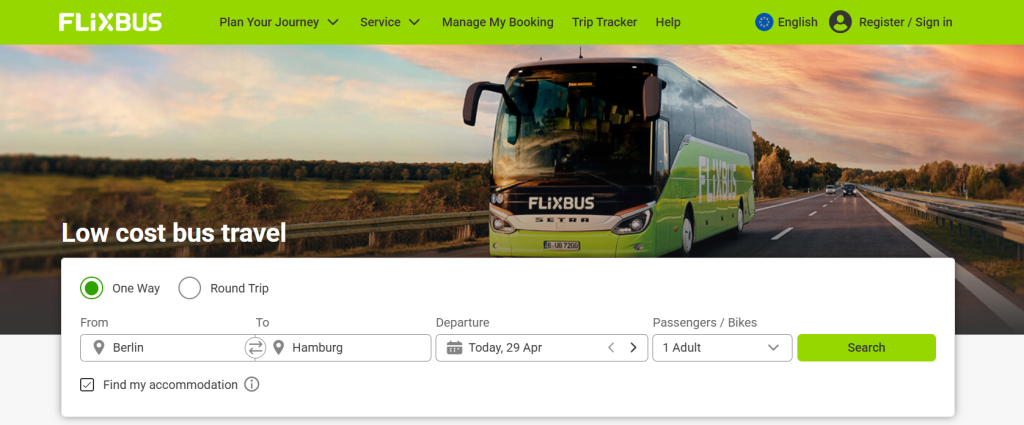Click the FlixBus logo
The height and width of the screenshot is (425, 1024).
click(110, 22)
